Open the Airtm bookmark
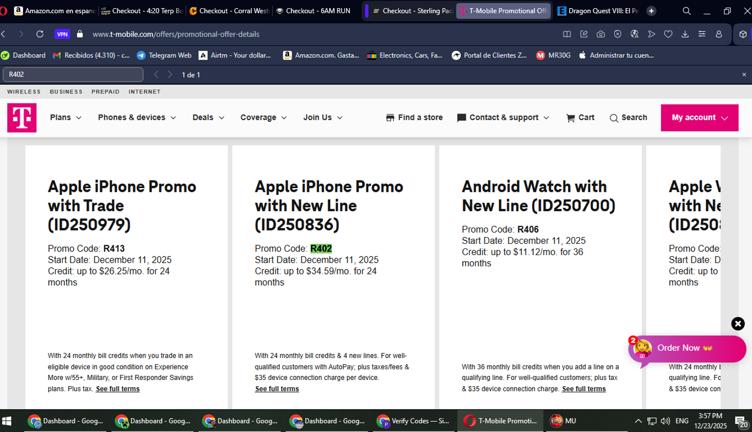This screenshot has width=752, height=432. click(235, 55)
